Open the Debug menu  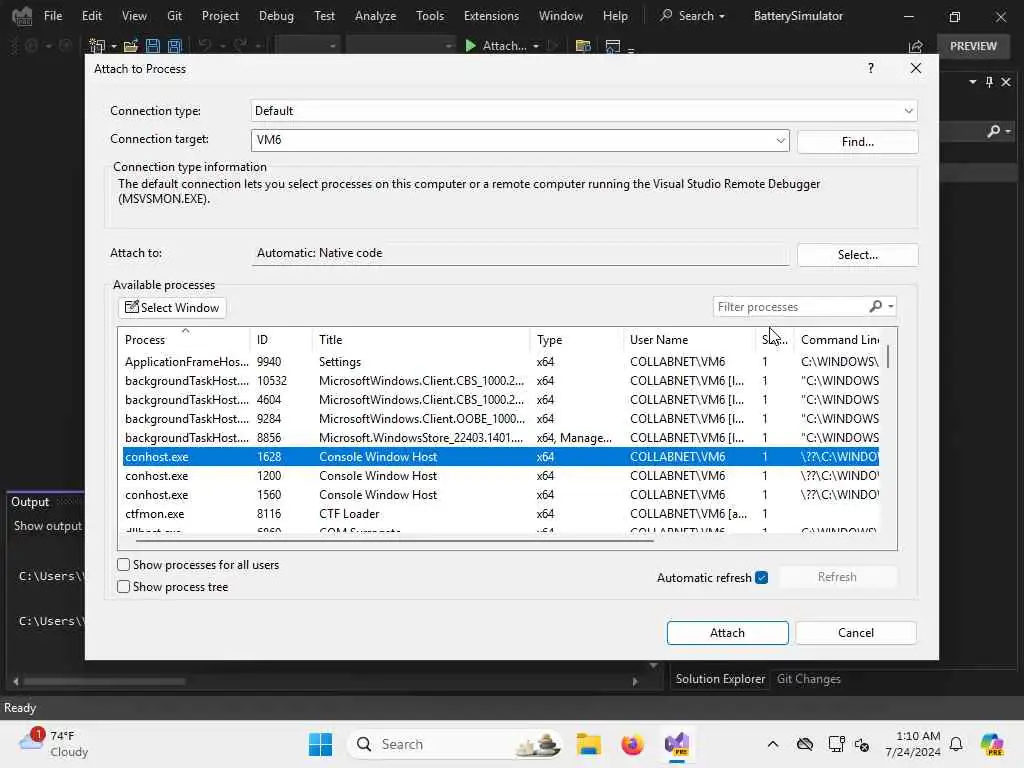pos(276,16)
